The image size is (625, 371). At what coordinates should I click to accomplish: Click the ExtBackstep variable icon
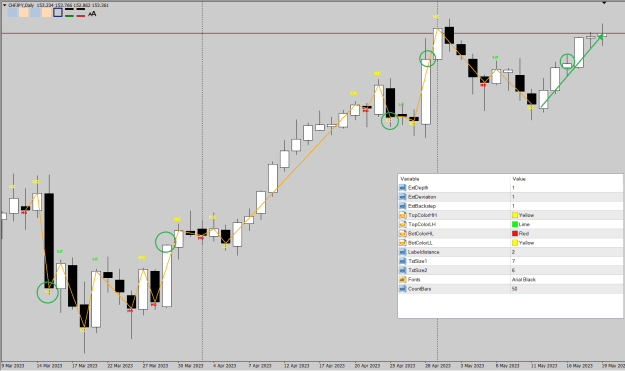403,206
